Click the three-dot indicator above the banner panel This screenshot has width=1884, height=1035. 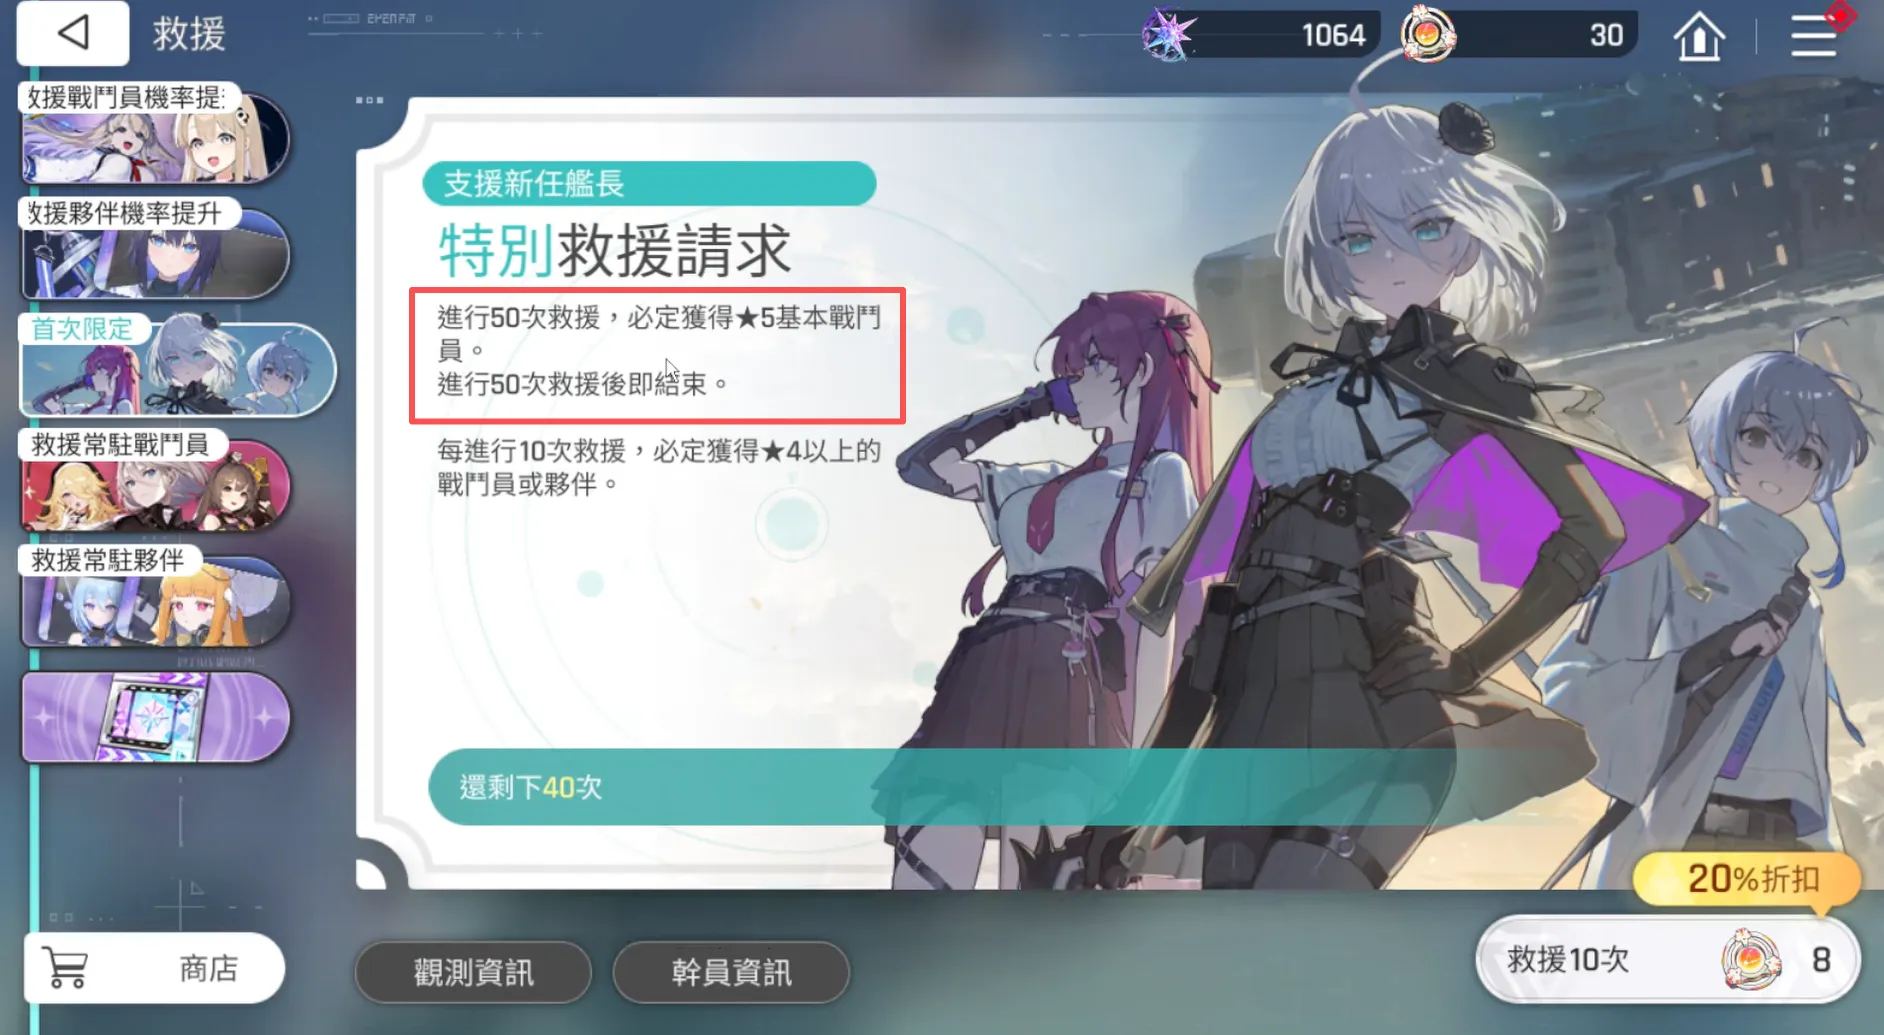coord(369,100)
